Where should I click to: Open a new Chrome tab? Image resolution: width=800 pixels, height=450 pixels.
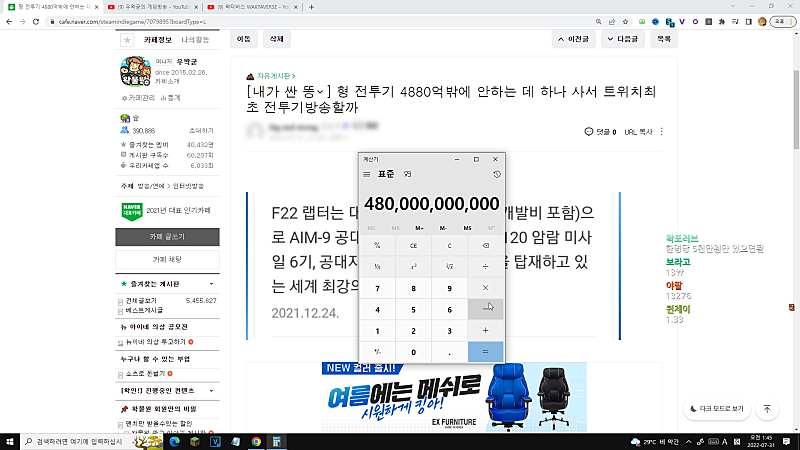pos(311,7)
